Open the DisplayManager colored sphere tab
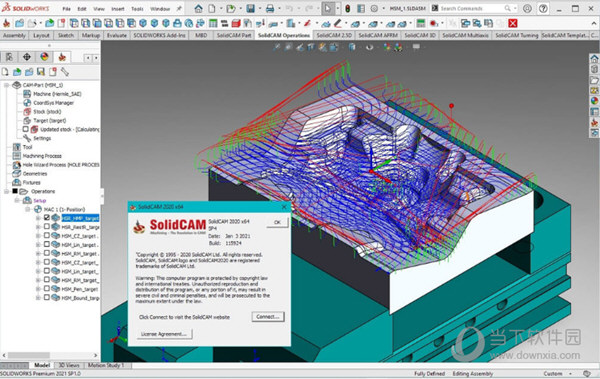600x379 pixels. pos(44,57)
